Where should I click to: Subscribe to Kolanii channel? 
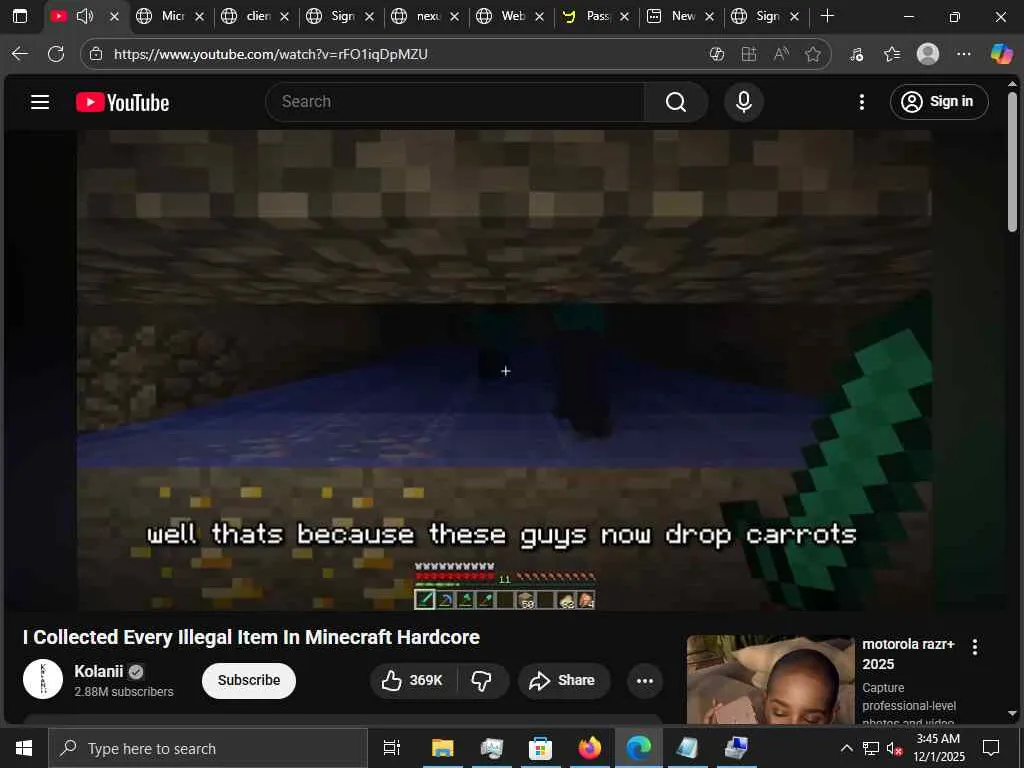click(x=249, y=680)
